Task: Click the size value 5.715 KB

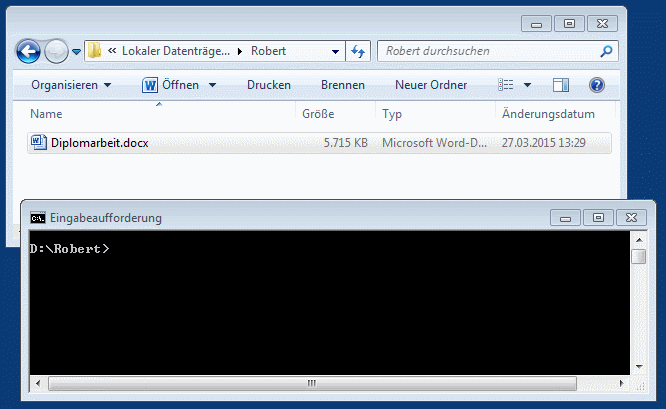Action: pos(345,143)
